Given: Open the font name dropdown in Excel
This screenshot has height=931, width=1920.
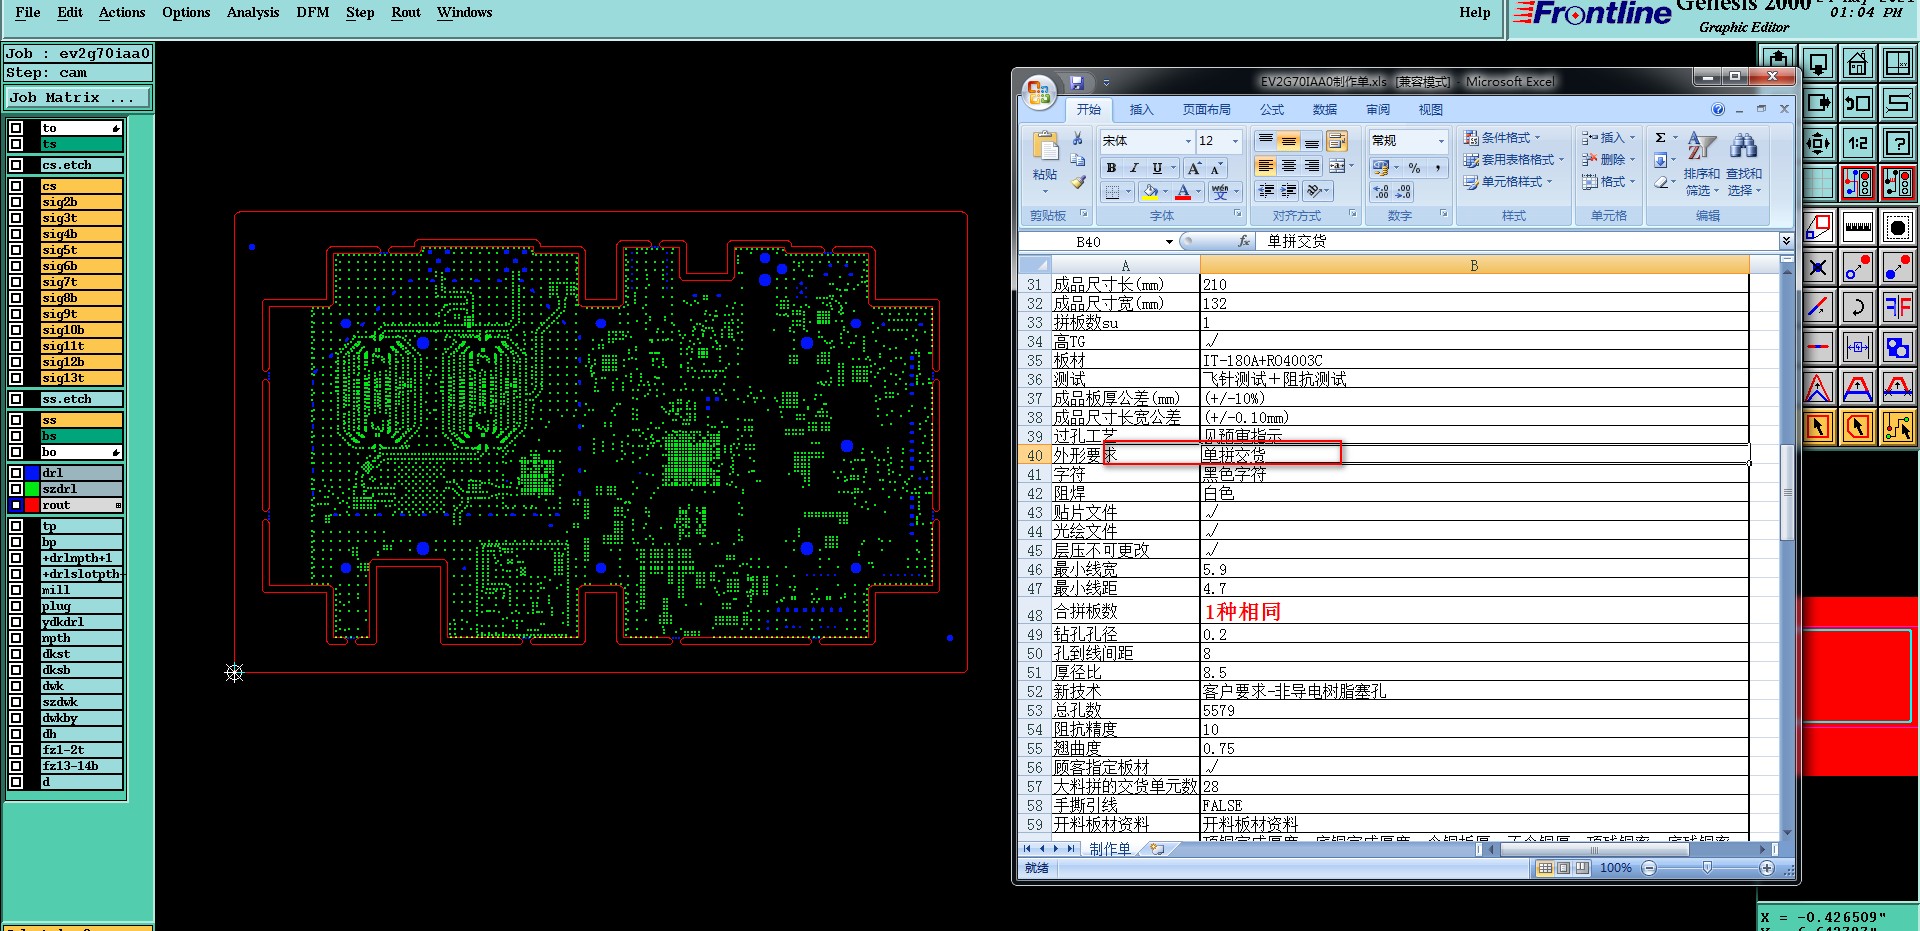Looking at the screenshot, I should coord(1188,141).
